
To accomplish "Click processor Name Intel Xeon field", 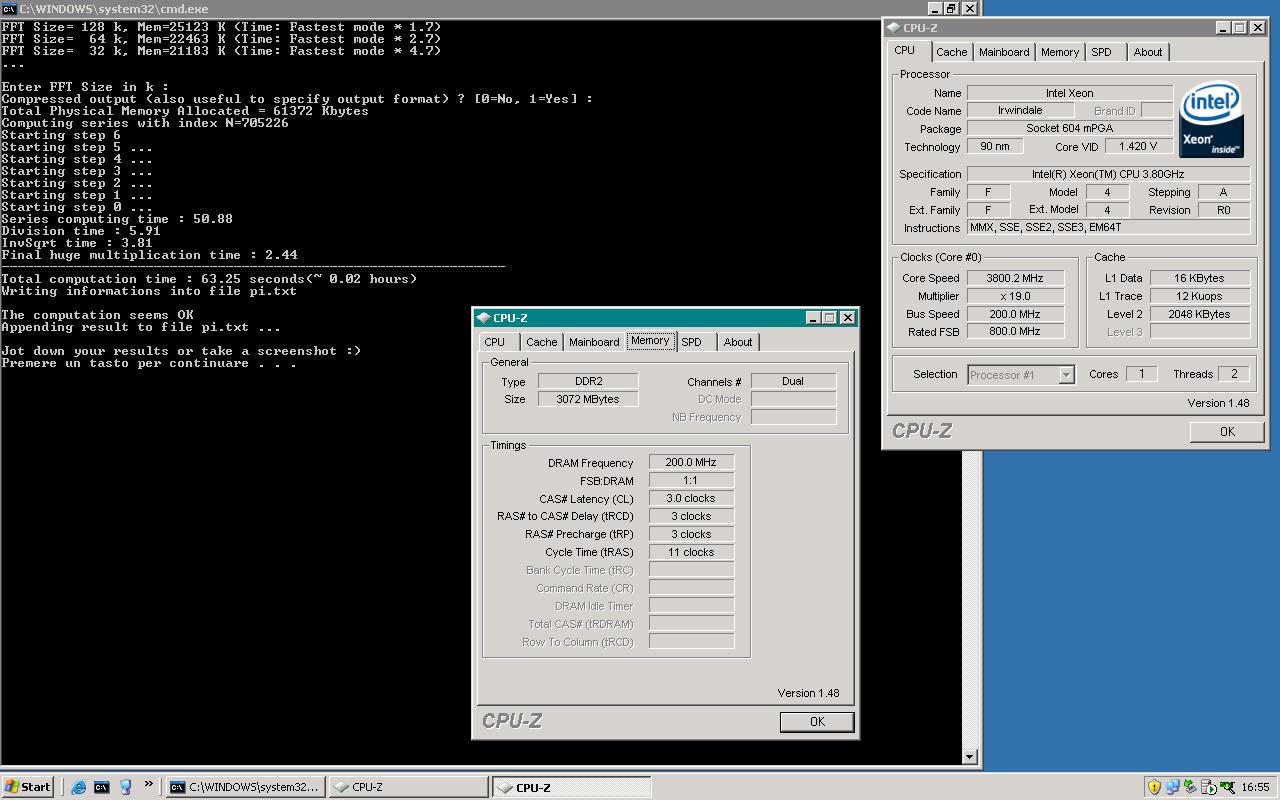I will pyautogui.click(x=1070, y=93).
